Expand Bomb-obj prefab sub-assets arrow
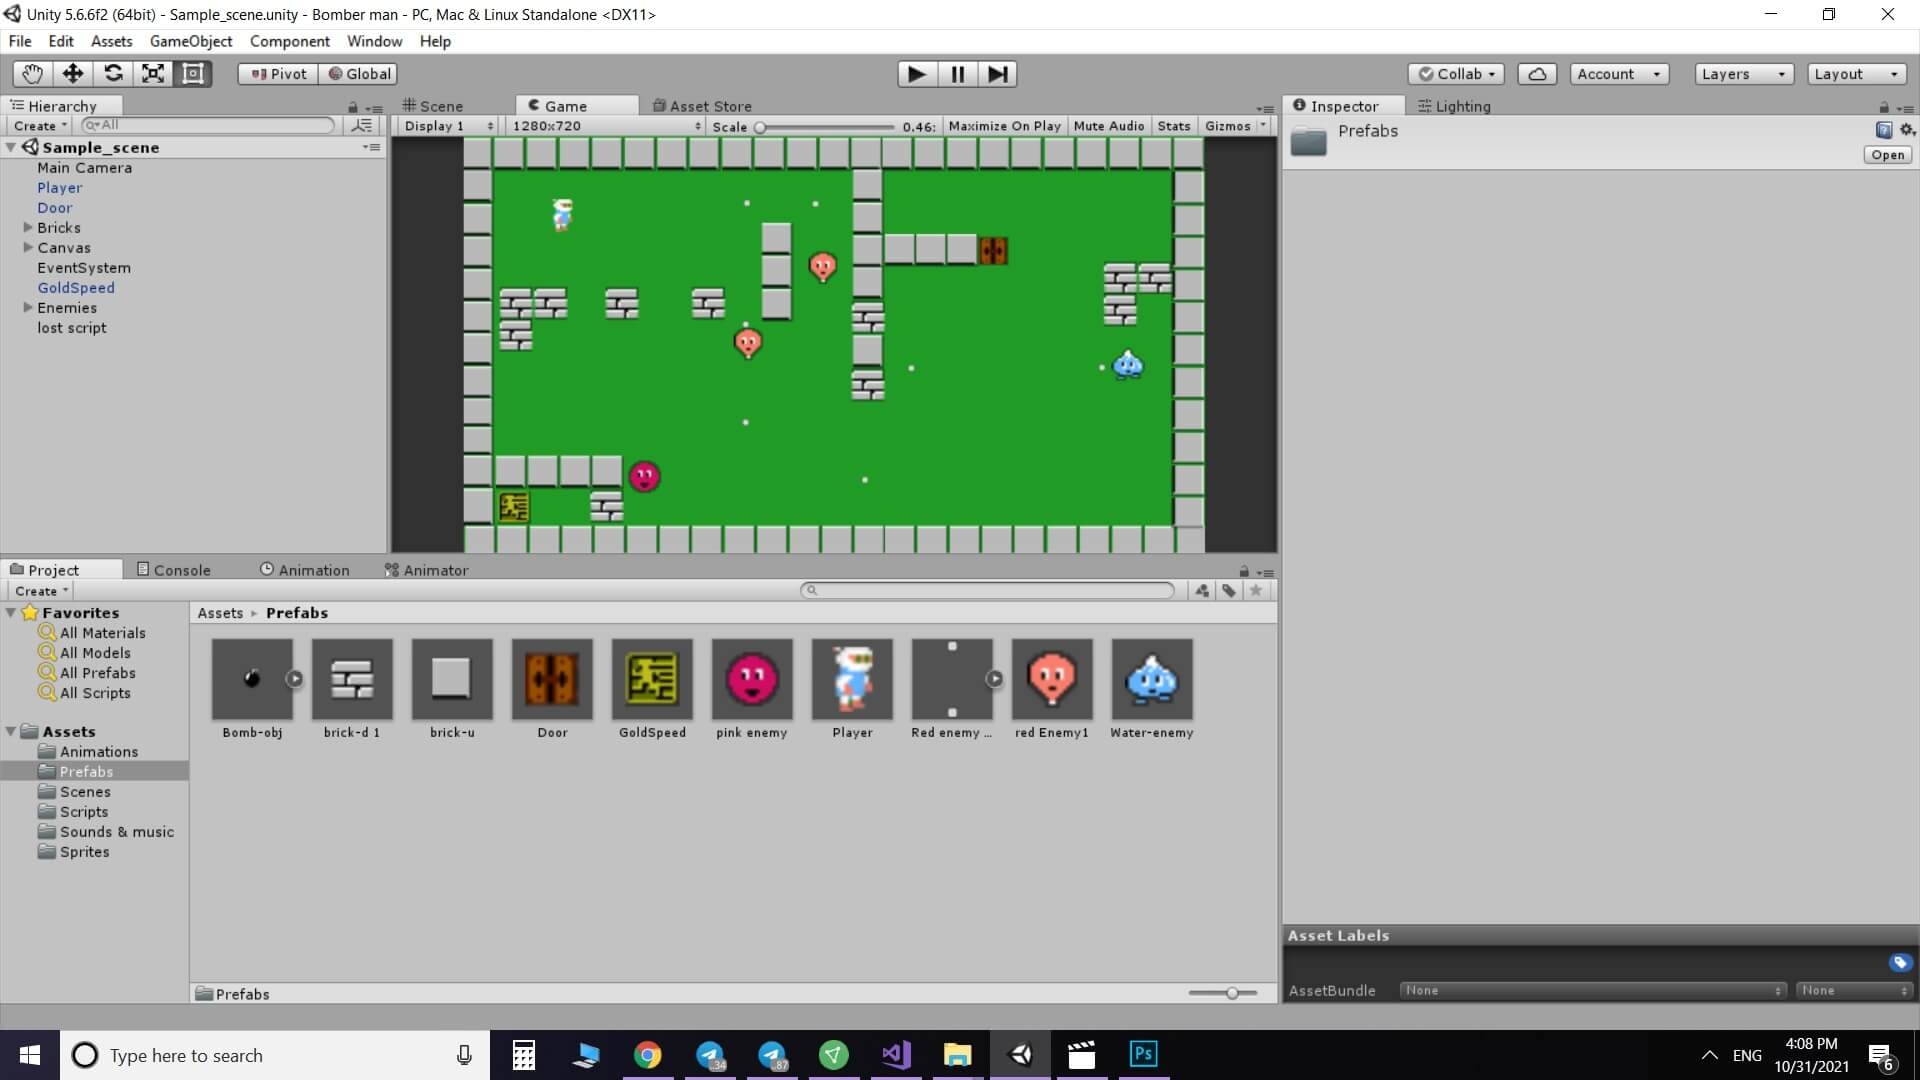 click(x=294, y=679)
